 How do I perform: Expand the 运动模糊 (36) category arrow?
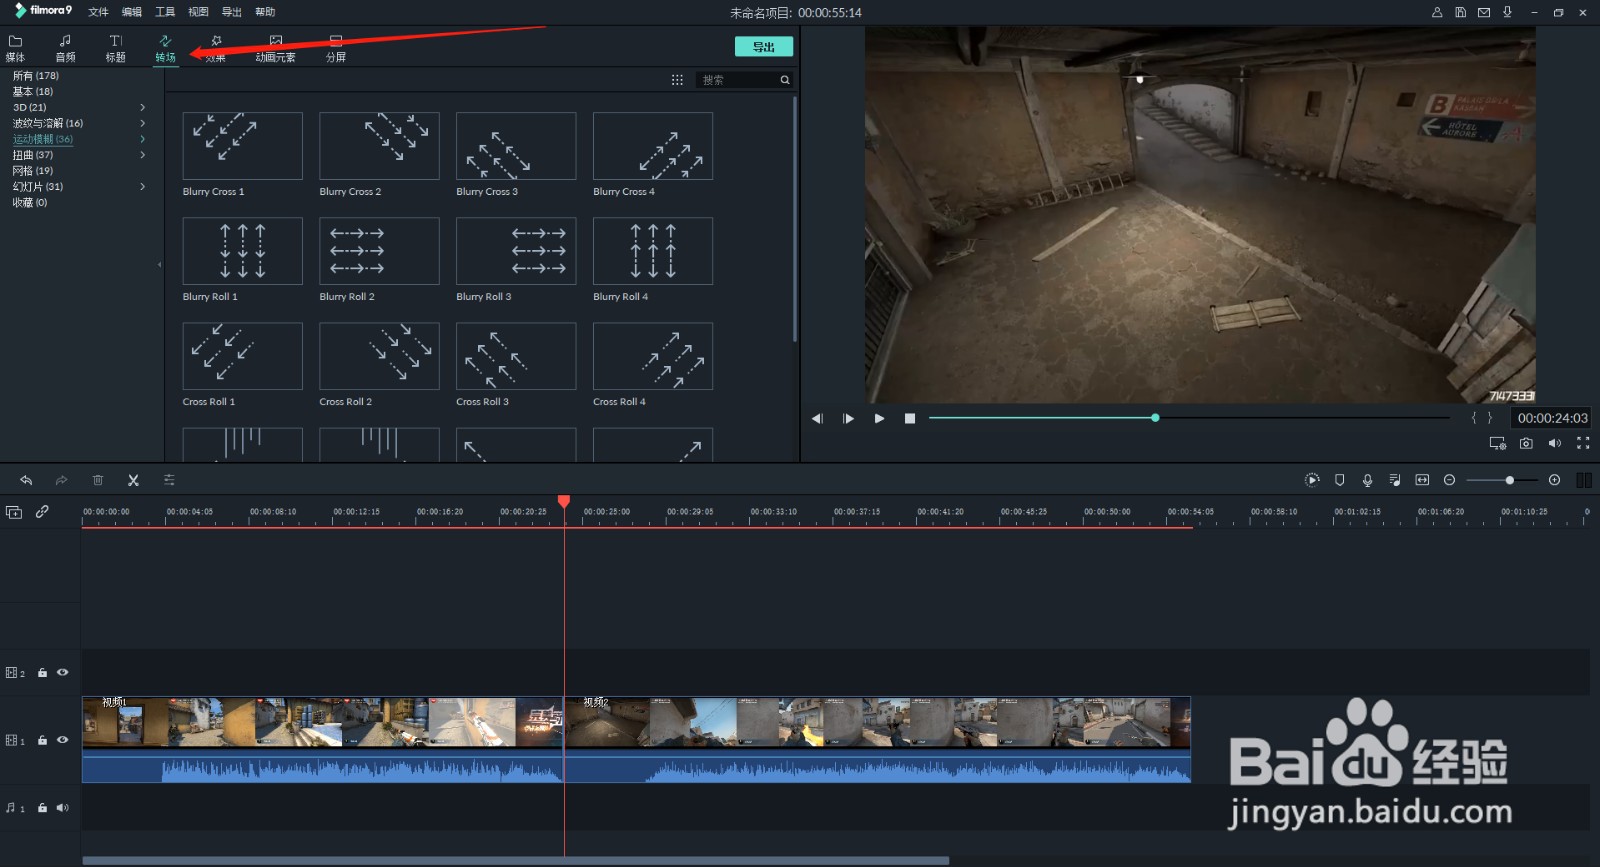pos(142,139)
